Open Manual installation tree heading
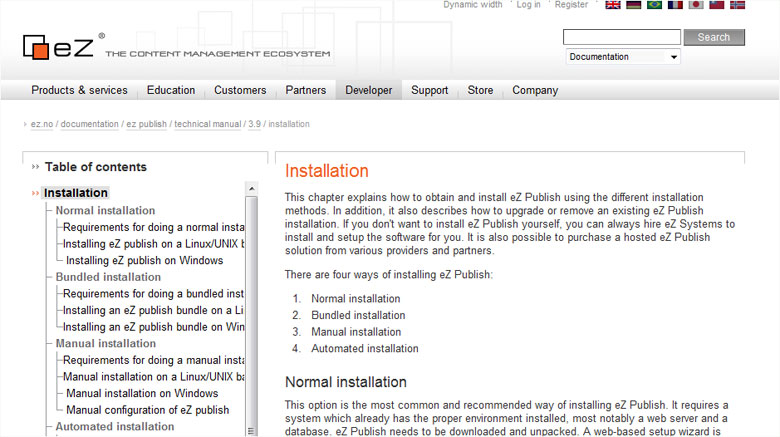The width and height of the screenshot is (780, 437). (x=106, y=343)
